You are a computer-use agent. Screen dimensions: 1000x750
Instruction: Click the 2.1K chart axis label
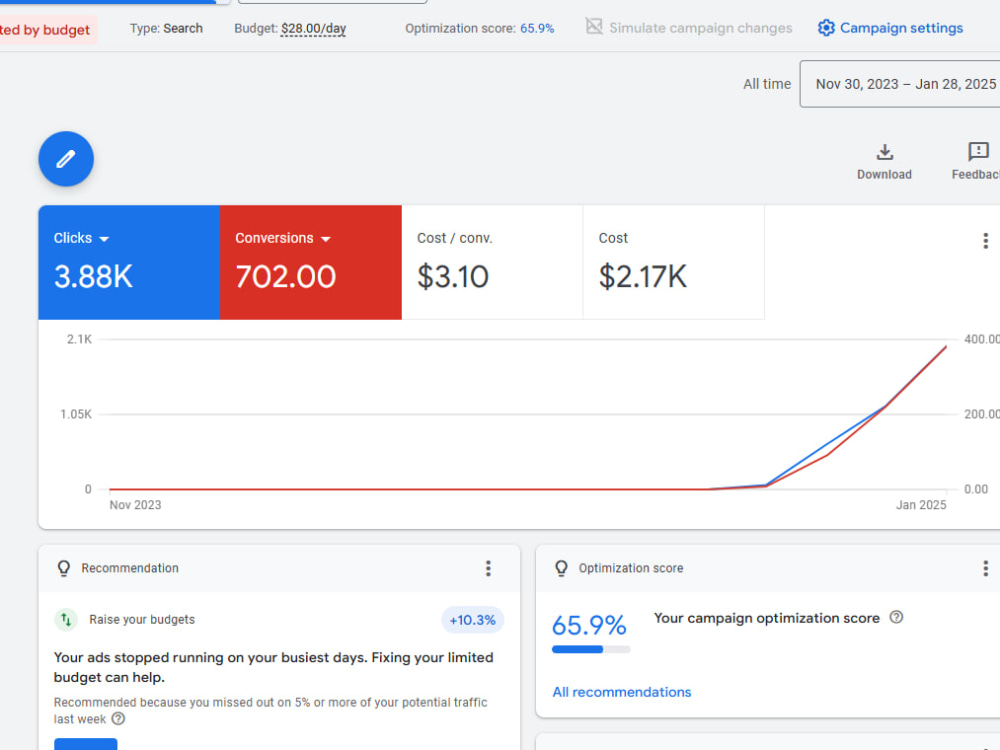click(79, 339)
